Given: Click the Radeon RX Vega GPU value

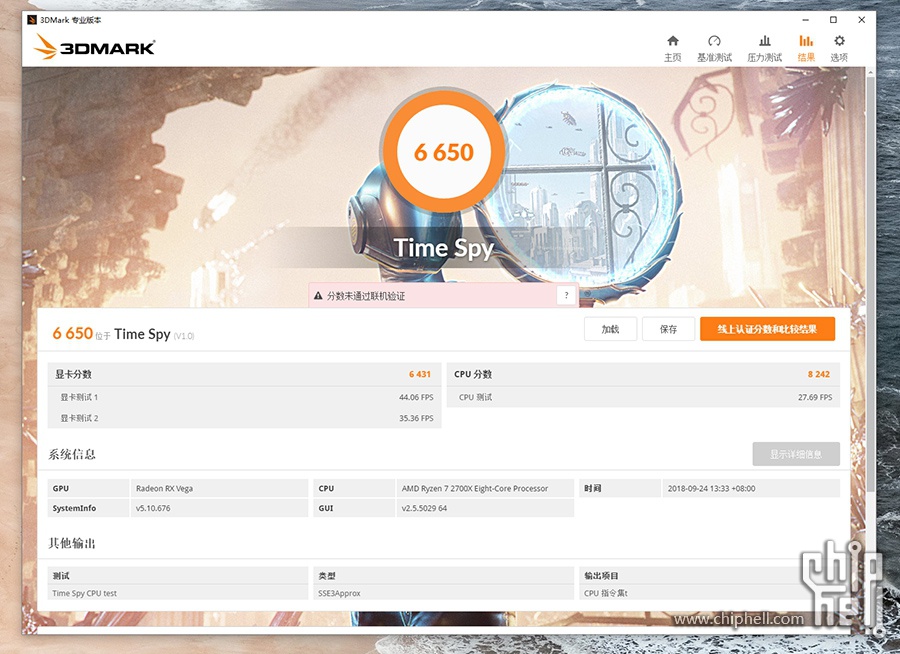Looking at the screenshot, I should click(164, 489).
